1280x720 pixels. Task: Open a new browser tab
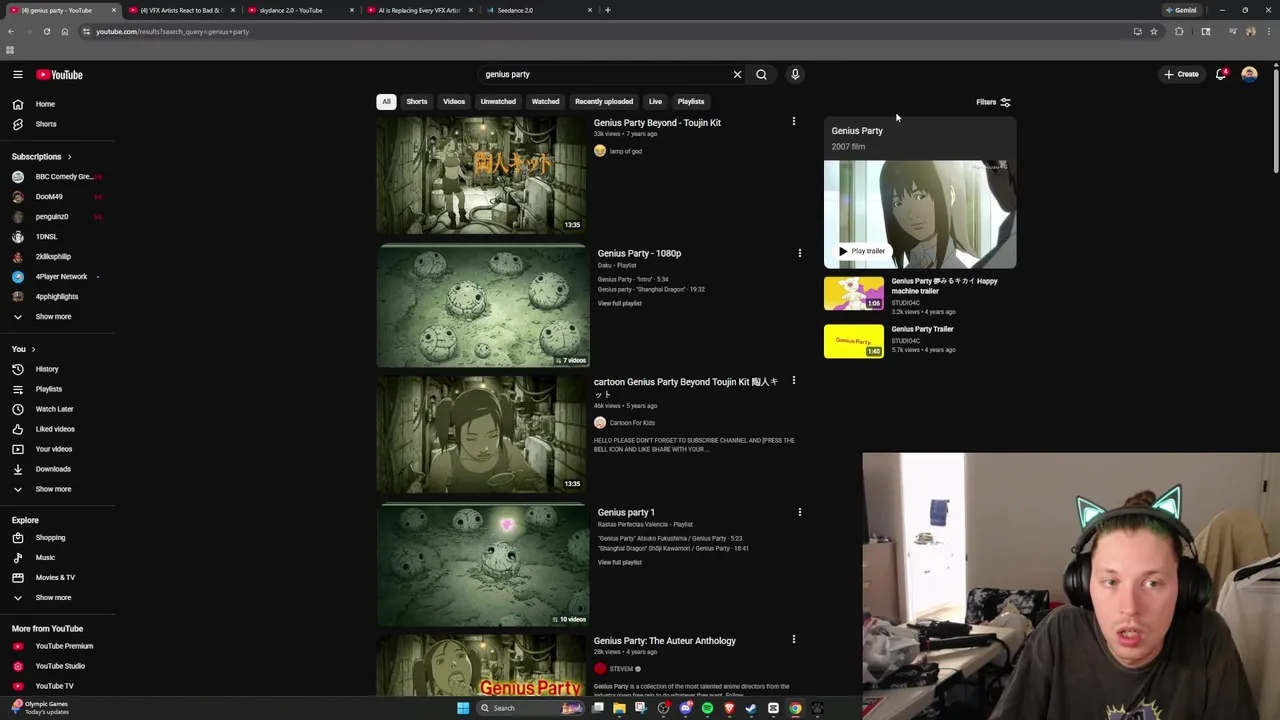[x=608, y=10]
